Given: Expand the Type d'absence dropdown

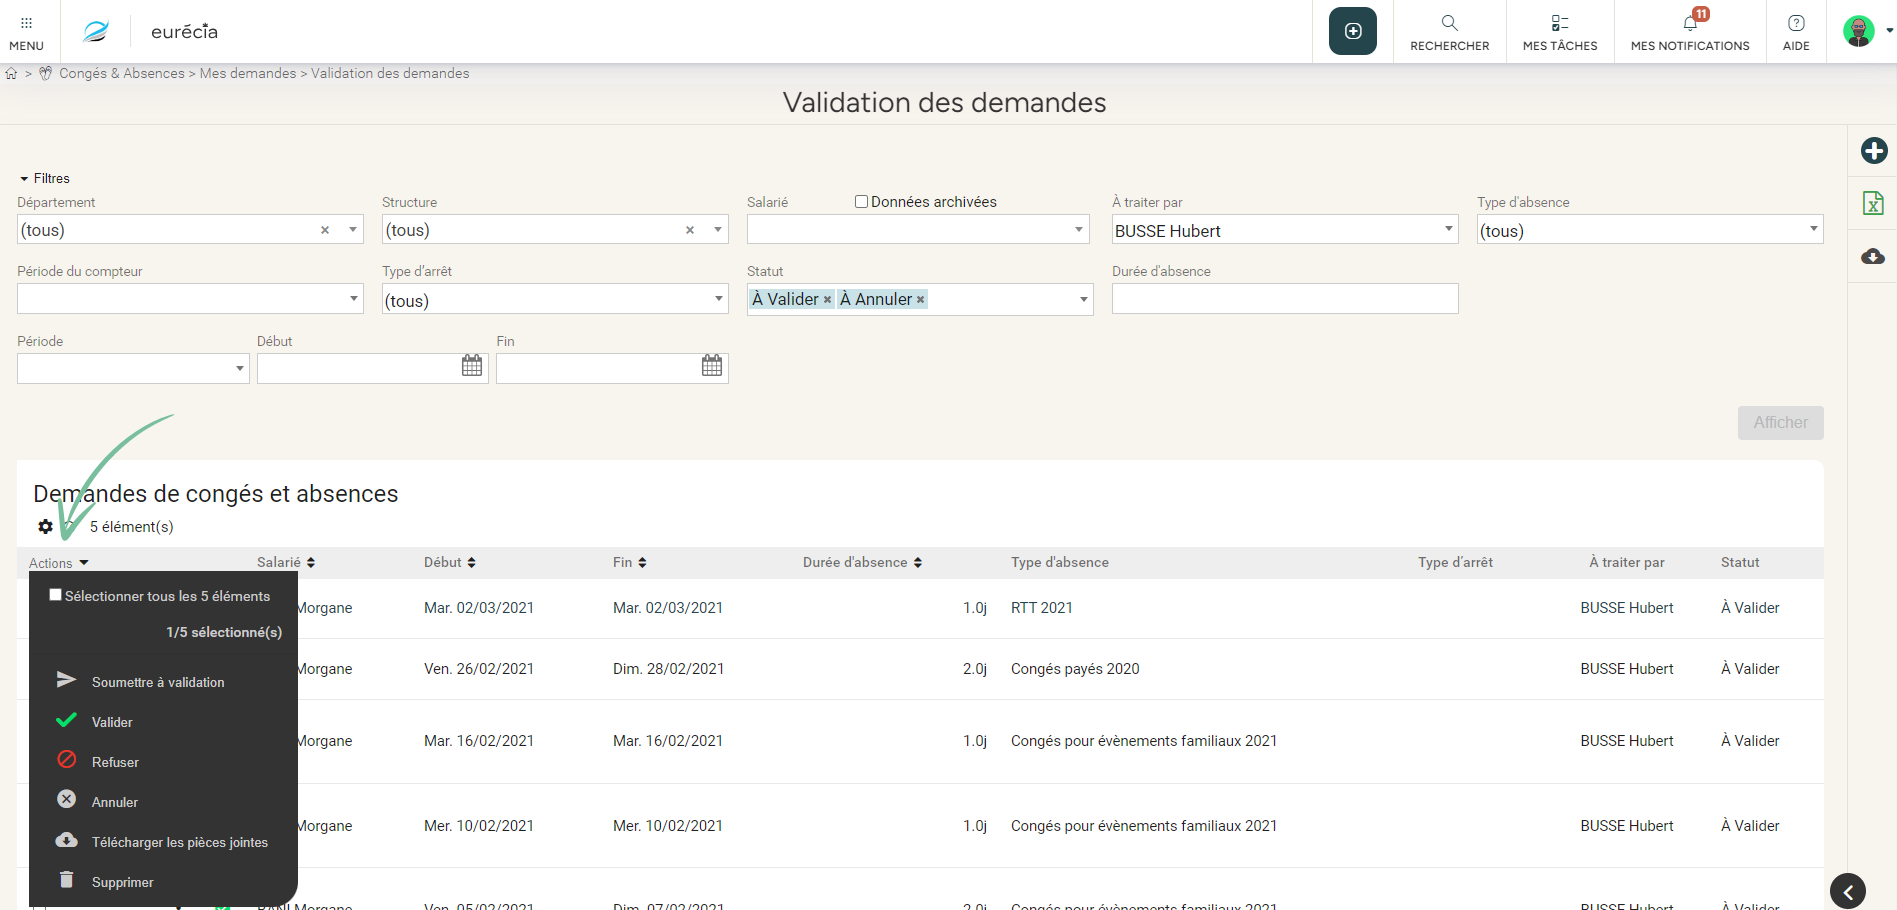Looking at the screenshot, I should point(1813,230).
